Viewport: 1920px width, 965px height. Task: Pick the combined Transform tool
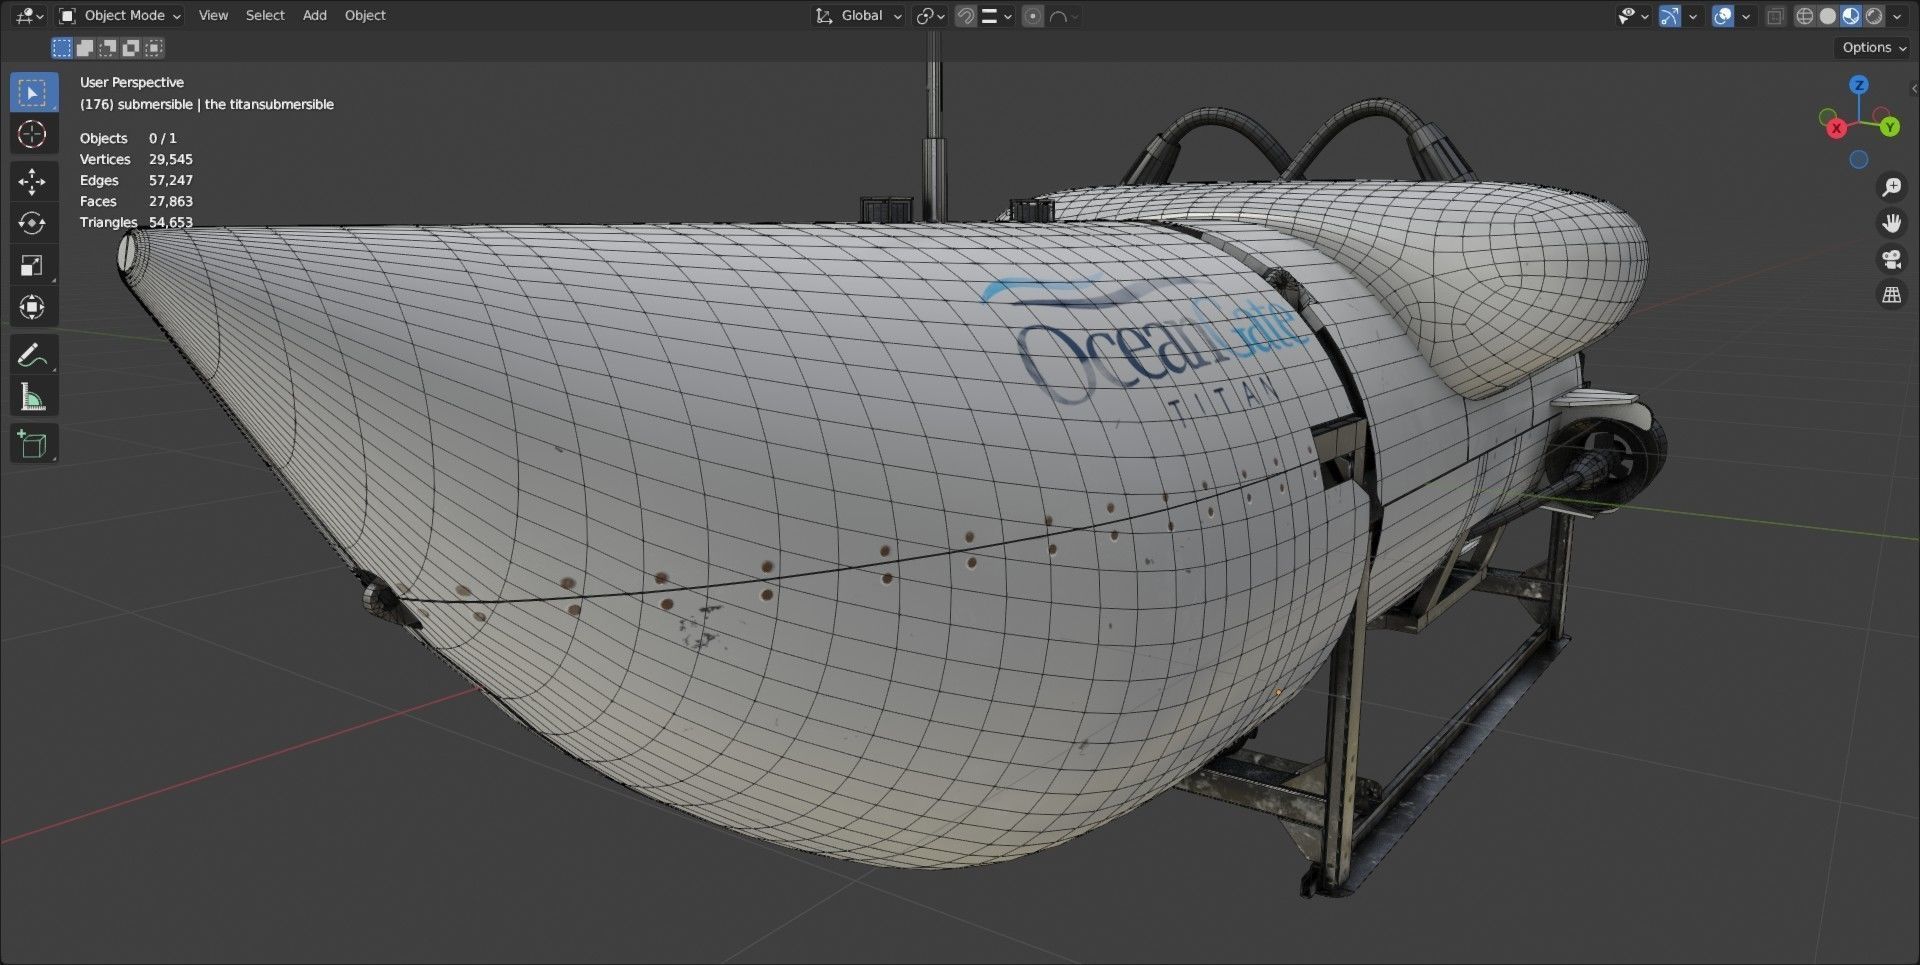[x=32, y=307]
